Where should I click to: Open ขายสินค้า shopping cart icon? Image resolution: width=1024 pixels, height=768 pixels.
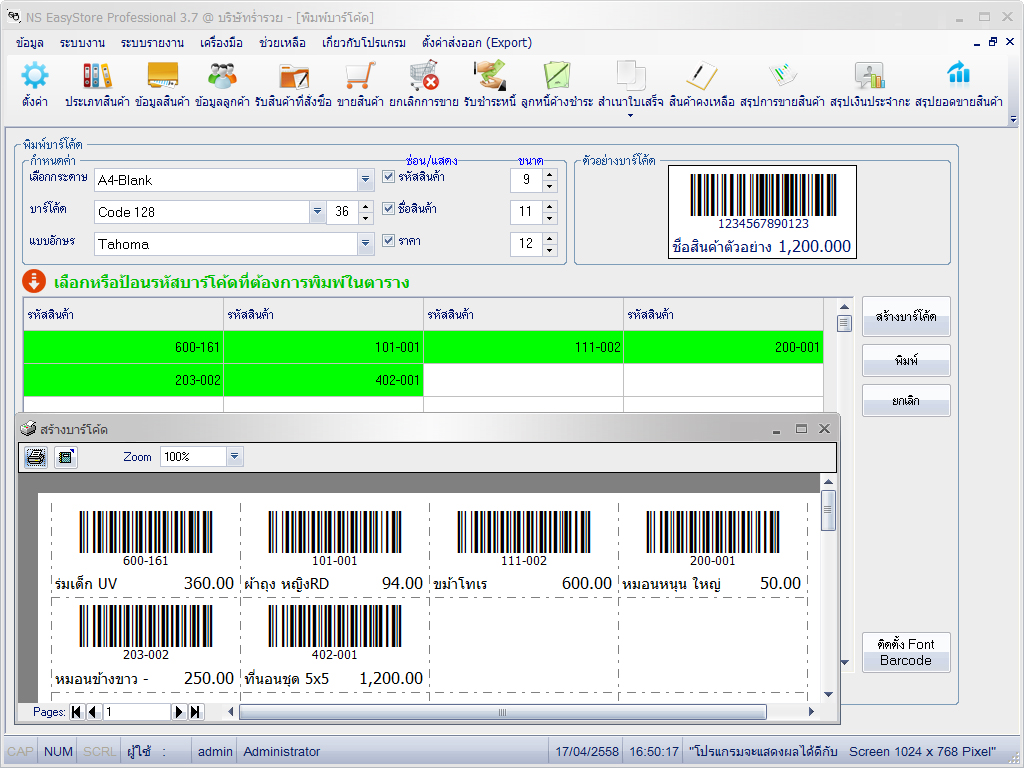(360, 76)
